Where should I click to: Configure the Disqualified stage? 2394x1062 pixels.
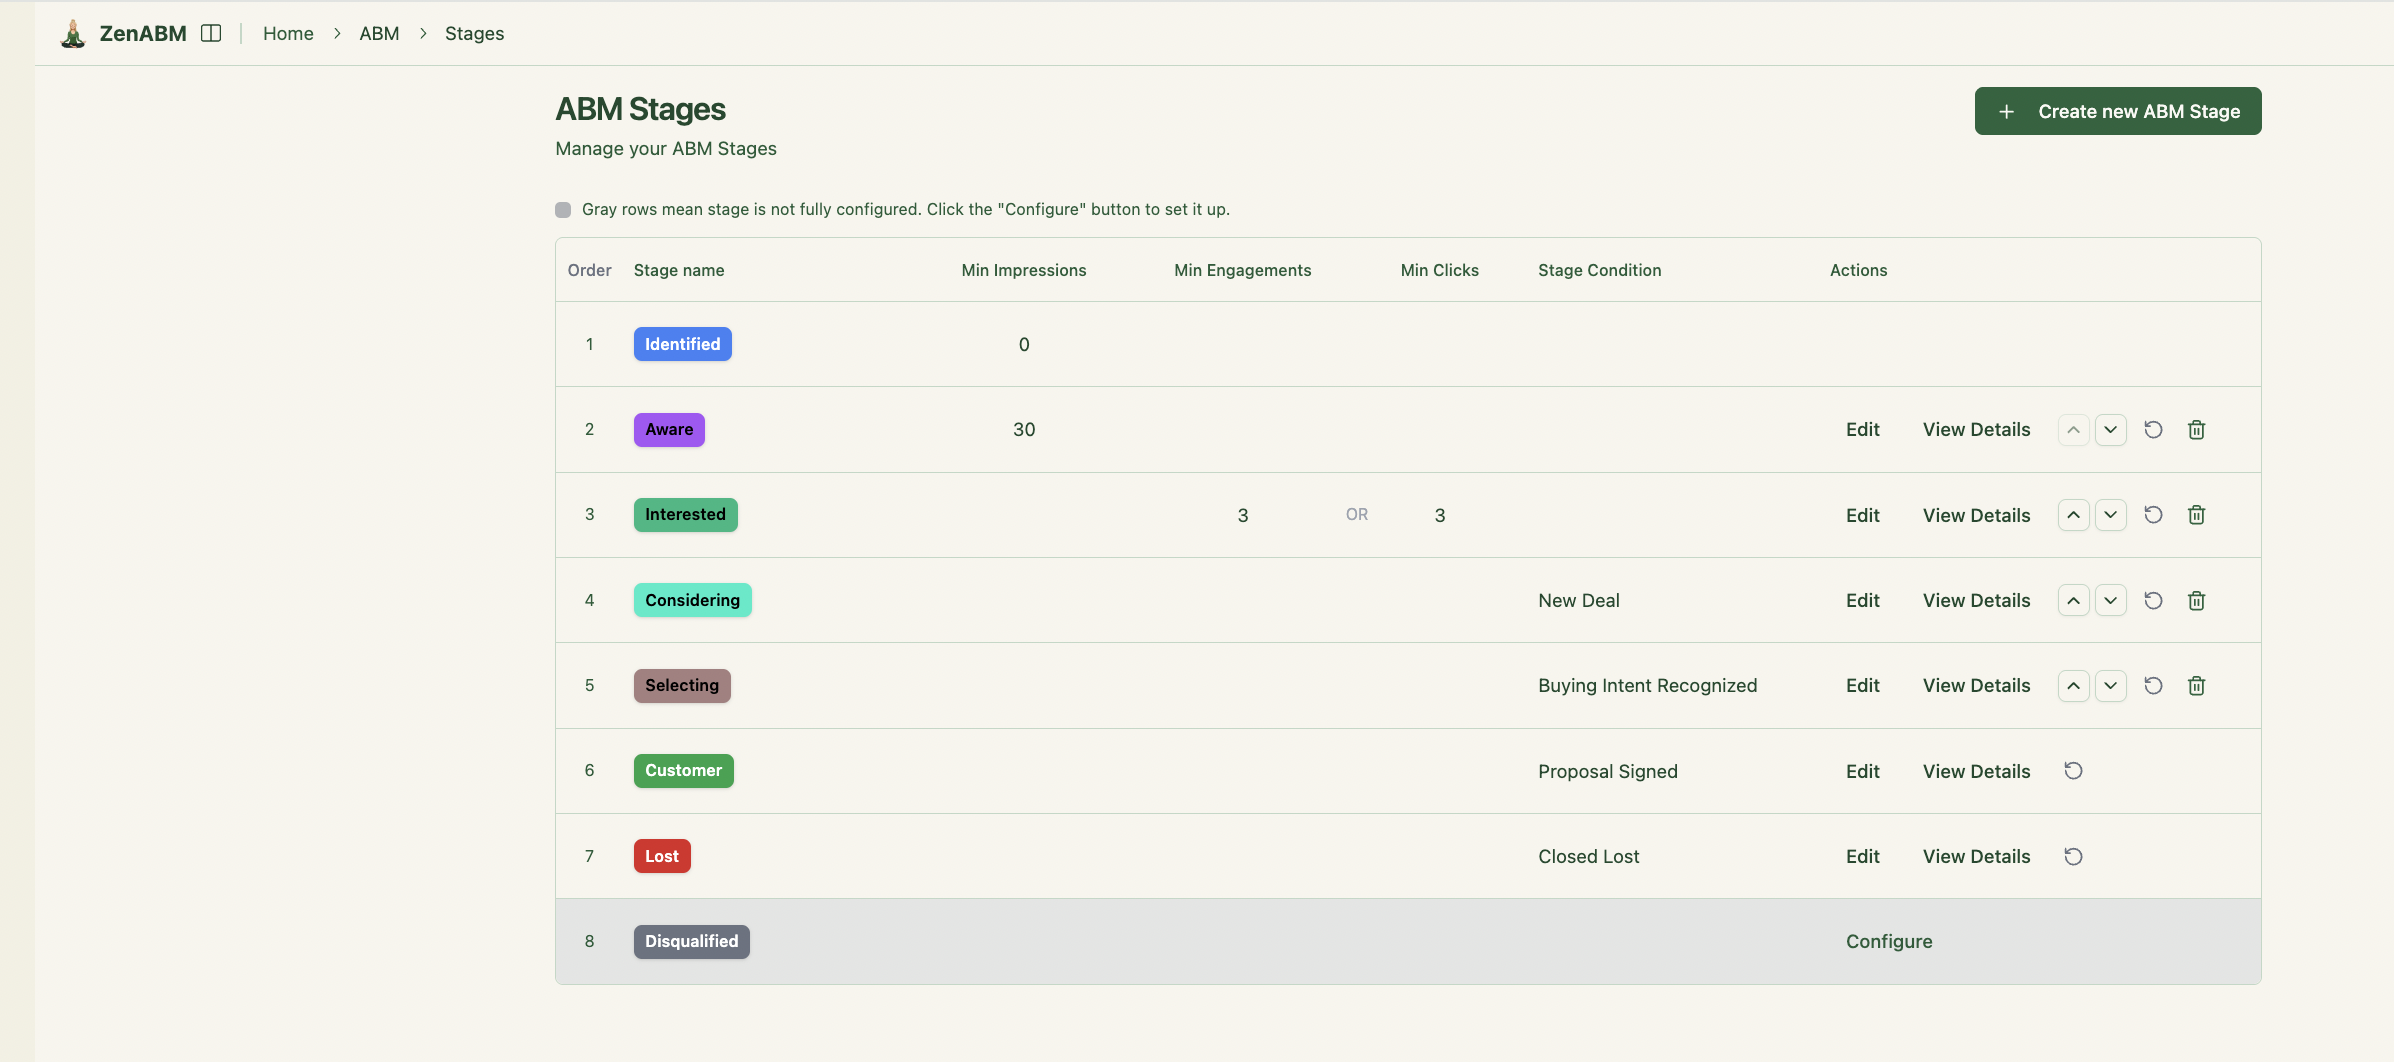pos(1888,942)
